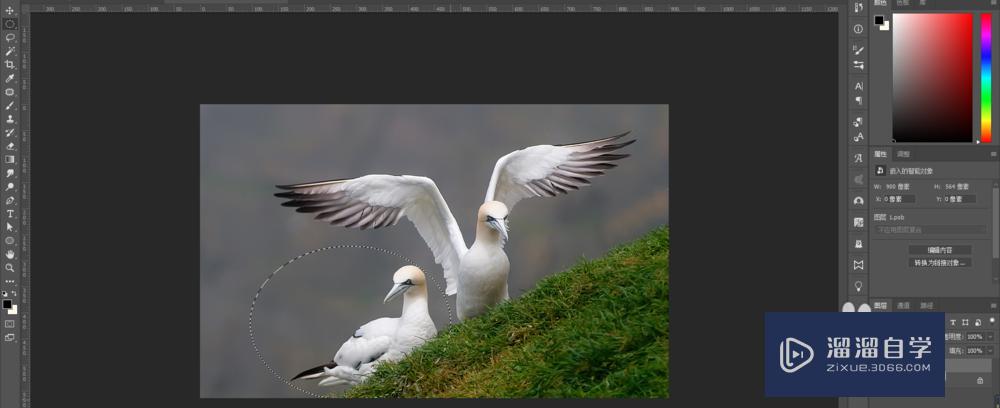The image size is (1000, 408).
Task: Select the Spot Healing Brush tool
Action: point(10,92)
